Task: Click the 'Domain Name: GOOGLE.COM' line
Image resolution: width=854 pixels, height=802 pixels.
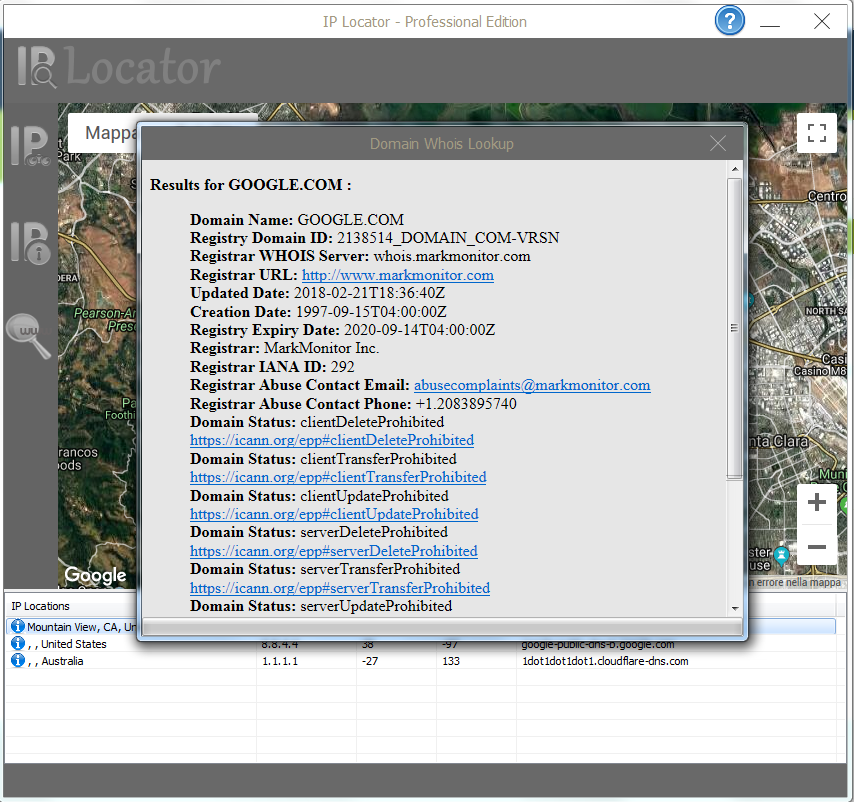Action: [297, 219]
